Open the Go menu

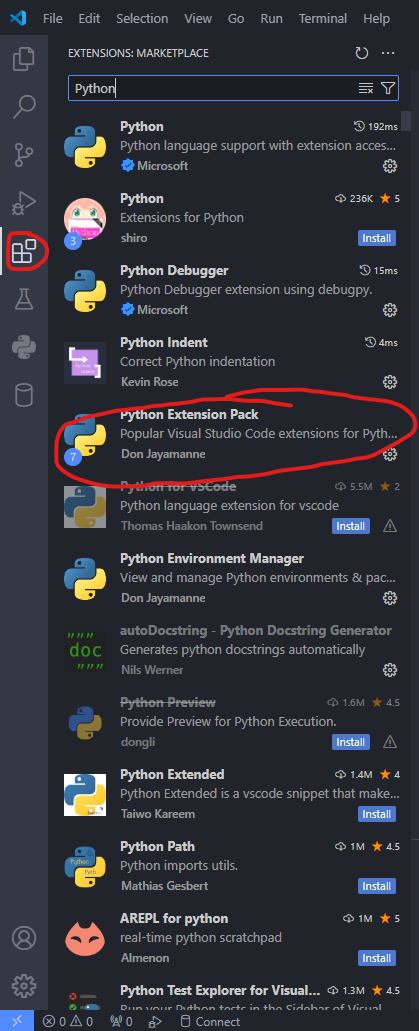[x=236, y=19]
